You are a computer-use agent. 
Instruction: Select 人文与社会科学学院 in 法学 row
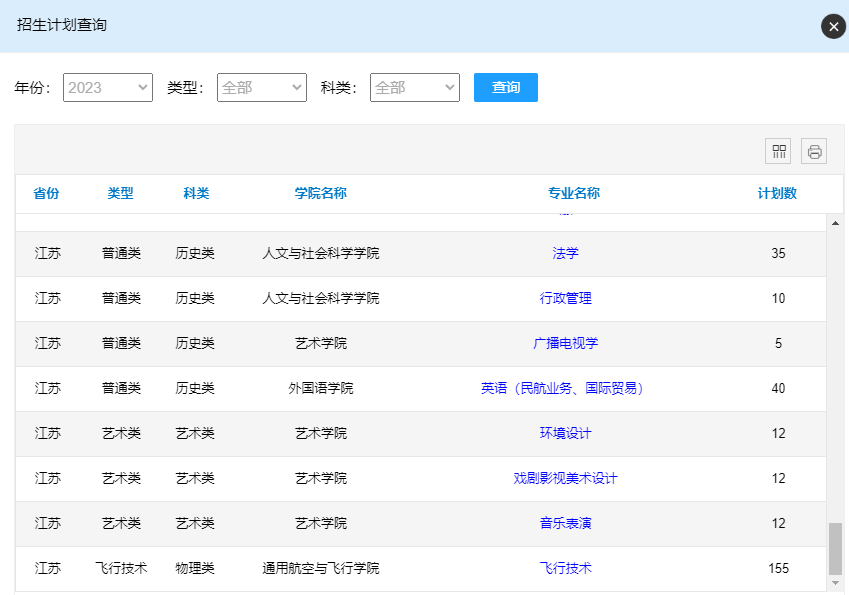321,253
